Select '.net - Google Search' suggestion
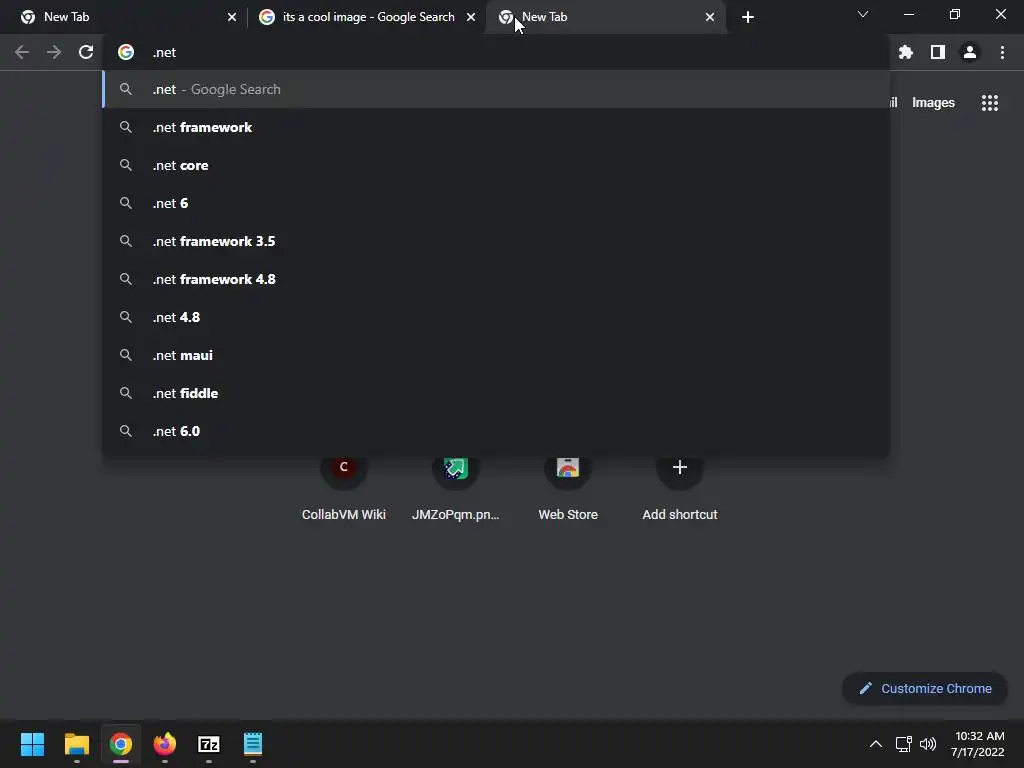The width and height of the screenshot is (1024, 768). click(x=496, y=89)
